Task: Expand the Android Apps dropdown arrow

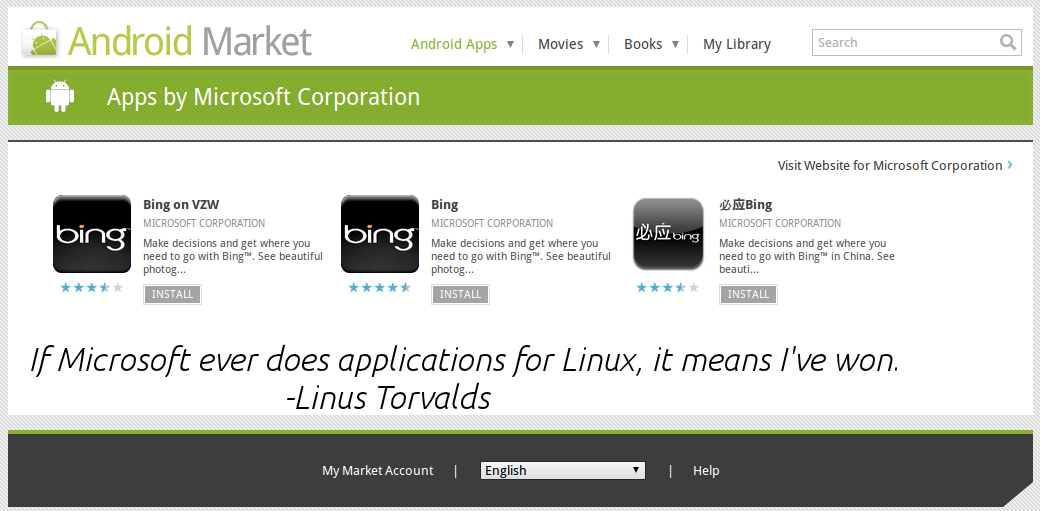Action: [x=510, y=44]
